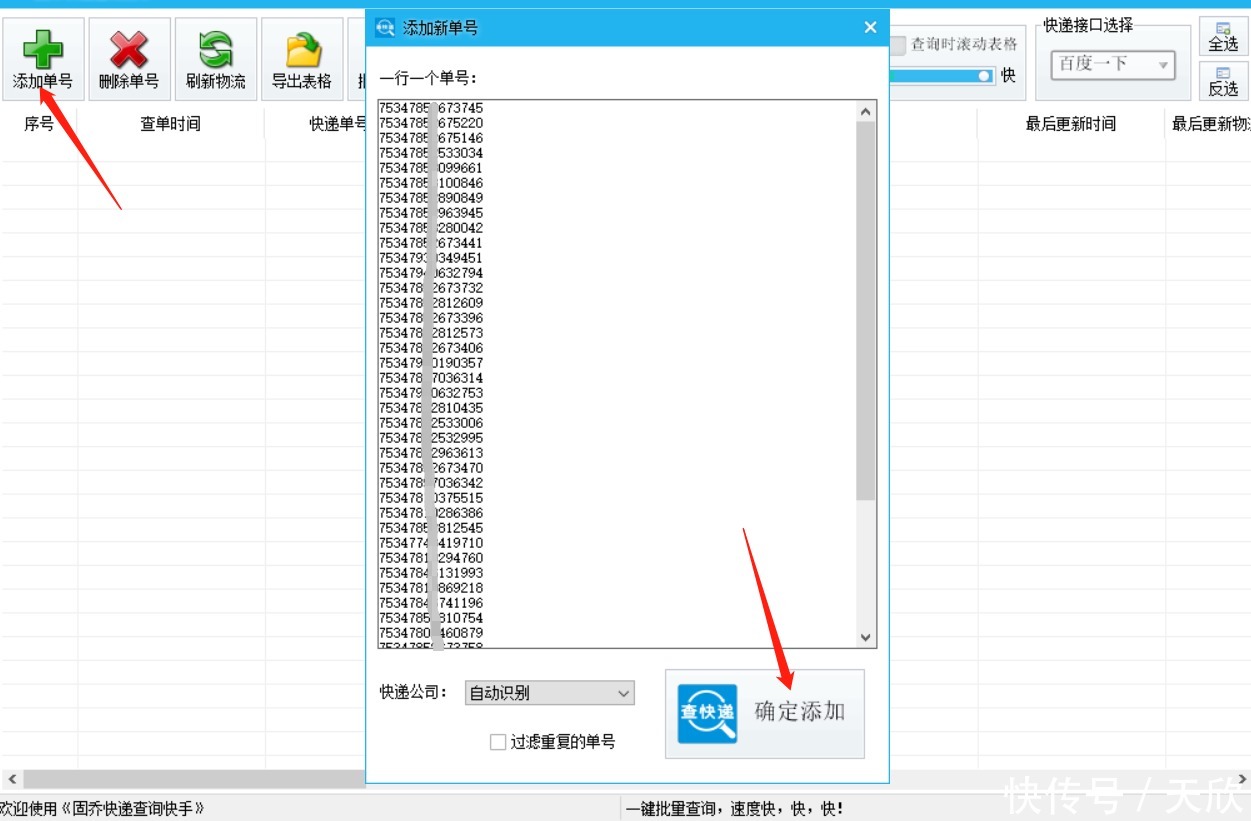Screen dimensions: 1251x821
Task: Expand the 快递公司 combo box arrow
Action: [625, 693]
